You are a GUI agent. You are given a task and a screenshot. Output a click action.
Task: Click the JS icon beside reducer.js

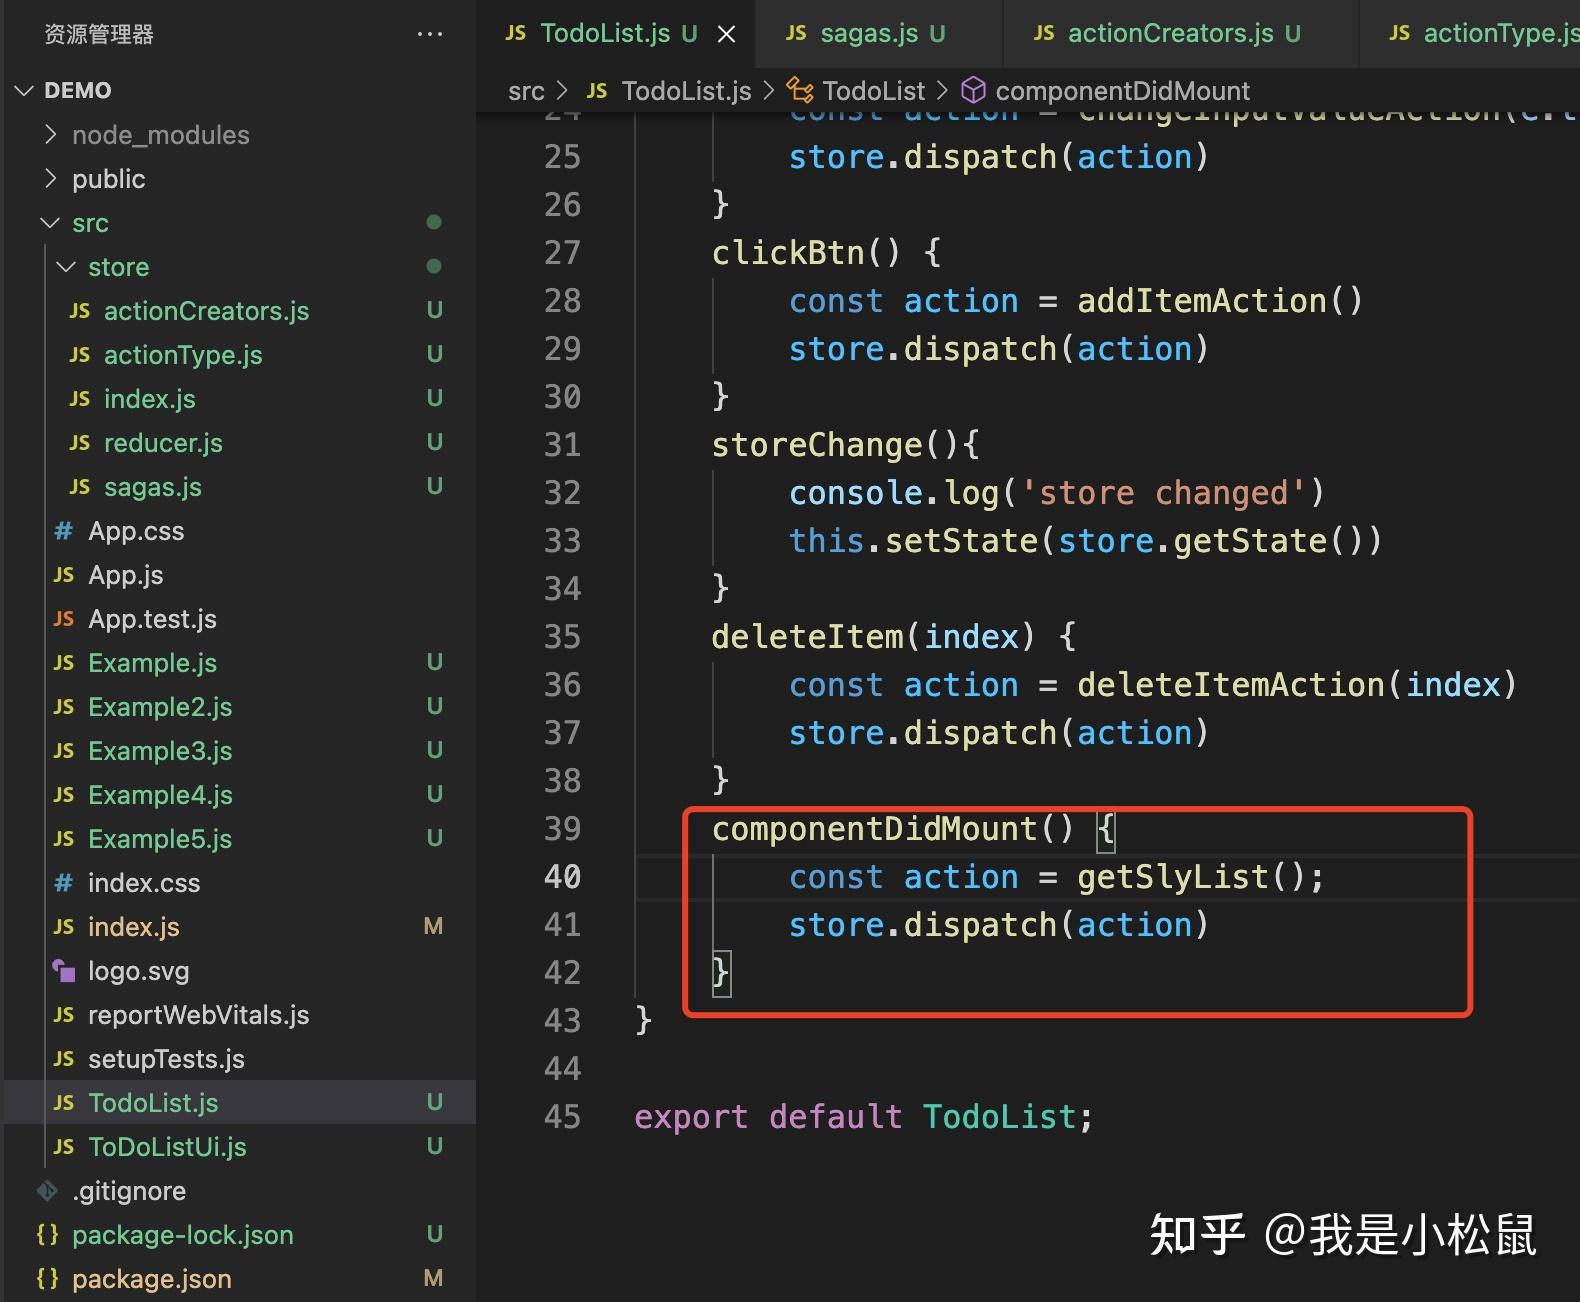click(80, 443)
